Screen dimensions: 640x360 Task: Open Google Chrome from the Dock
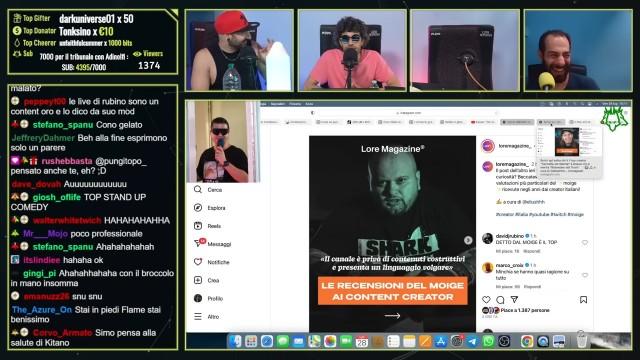pyautogui.click(x=527, y=341)
